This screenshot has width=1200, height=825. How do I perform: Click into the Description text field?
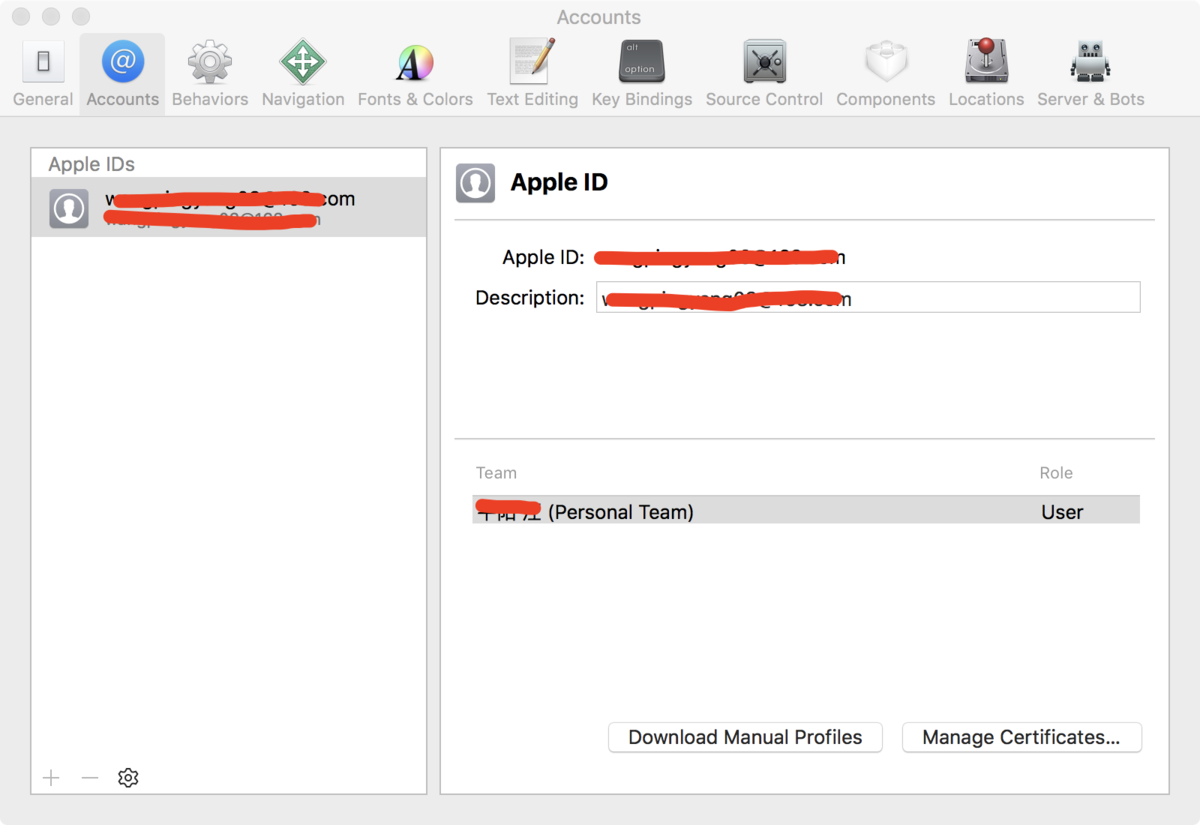(x=868, y=297)
